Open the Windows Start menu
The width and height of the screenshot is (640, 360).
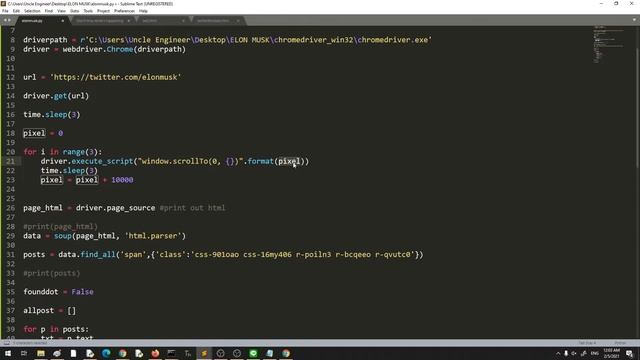point(8,353)
